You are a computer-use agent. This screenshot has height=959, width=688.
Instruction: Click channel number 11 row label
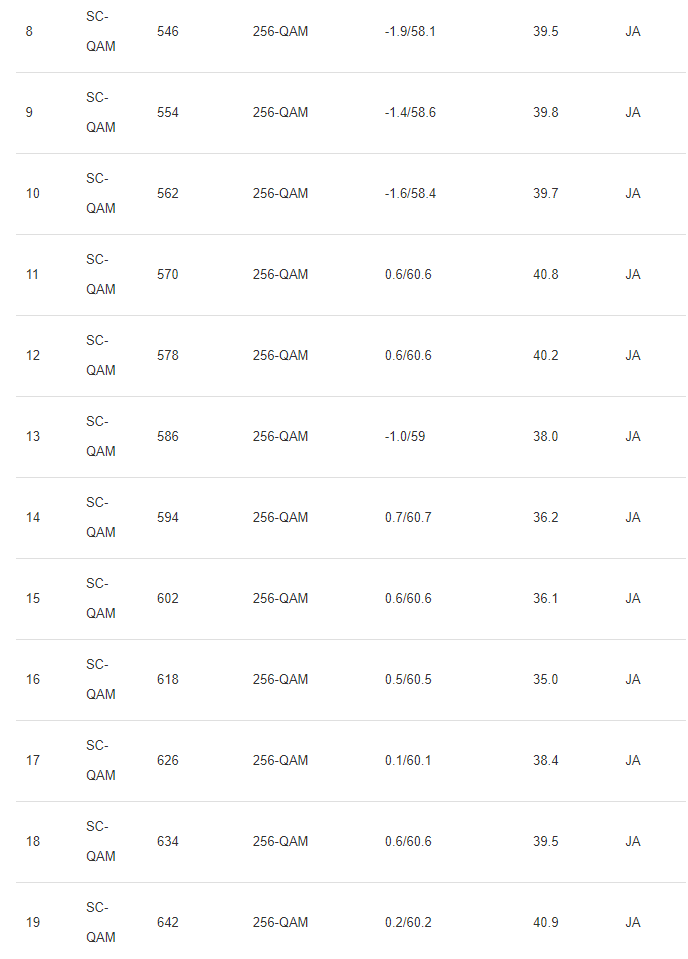click(32, 275)
